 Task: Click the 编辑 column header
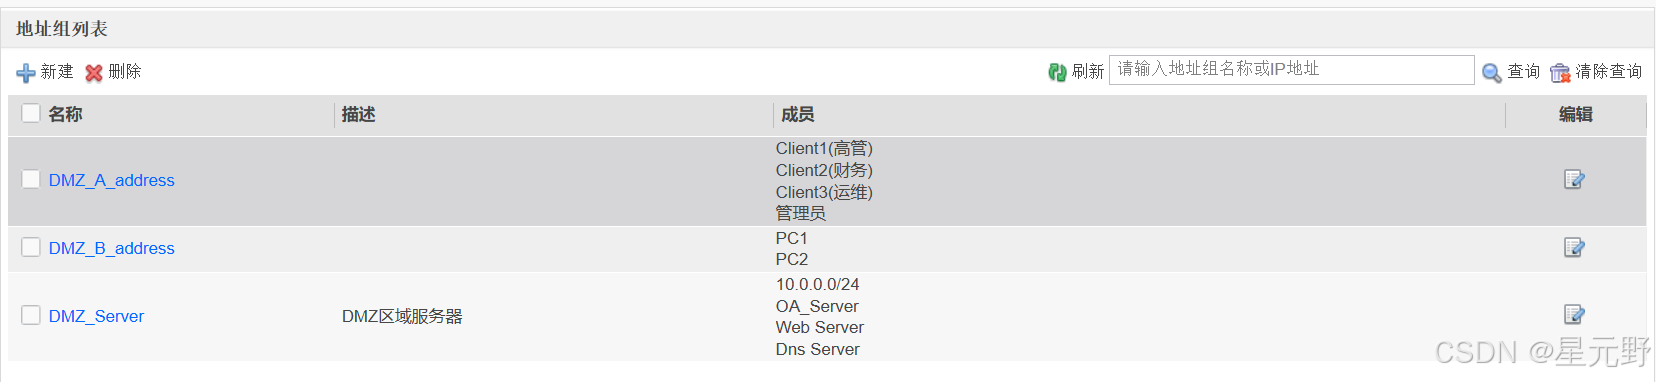coord(1576,114)
